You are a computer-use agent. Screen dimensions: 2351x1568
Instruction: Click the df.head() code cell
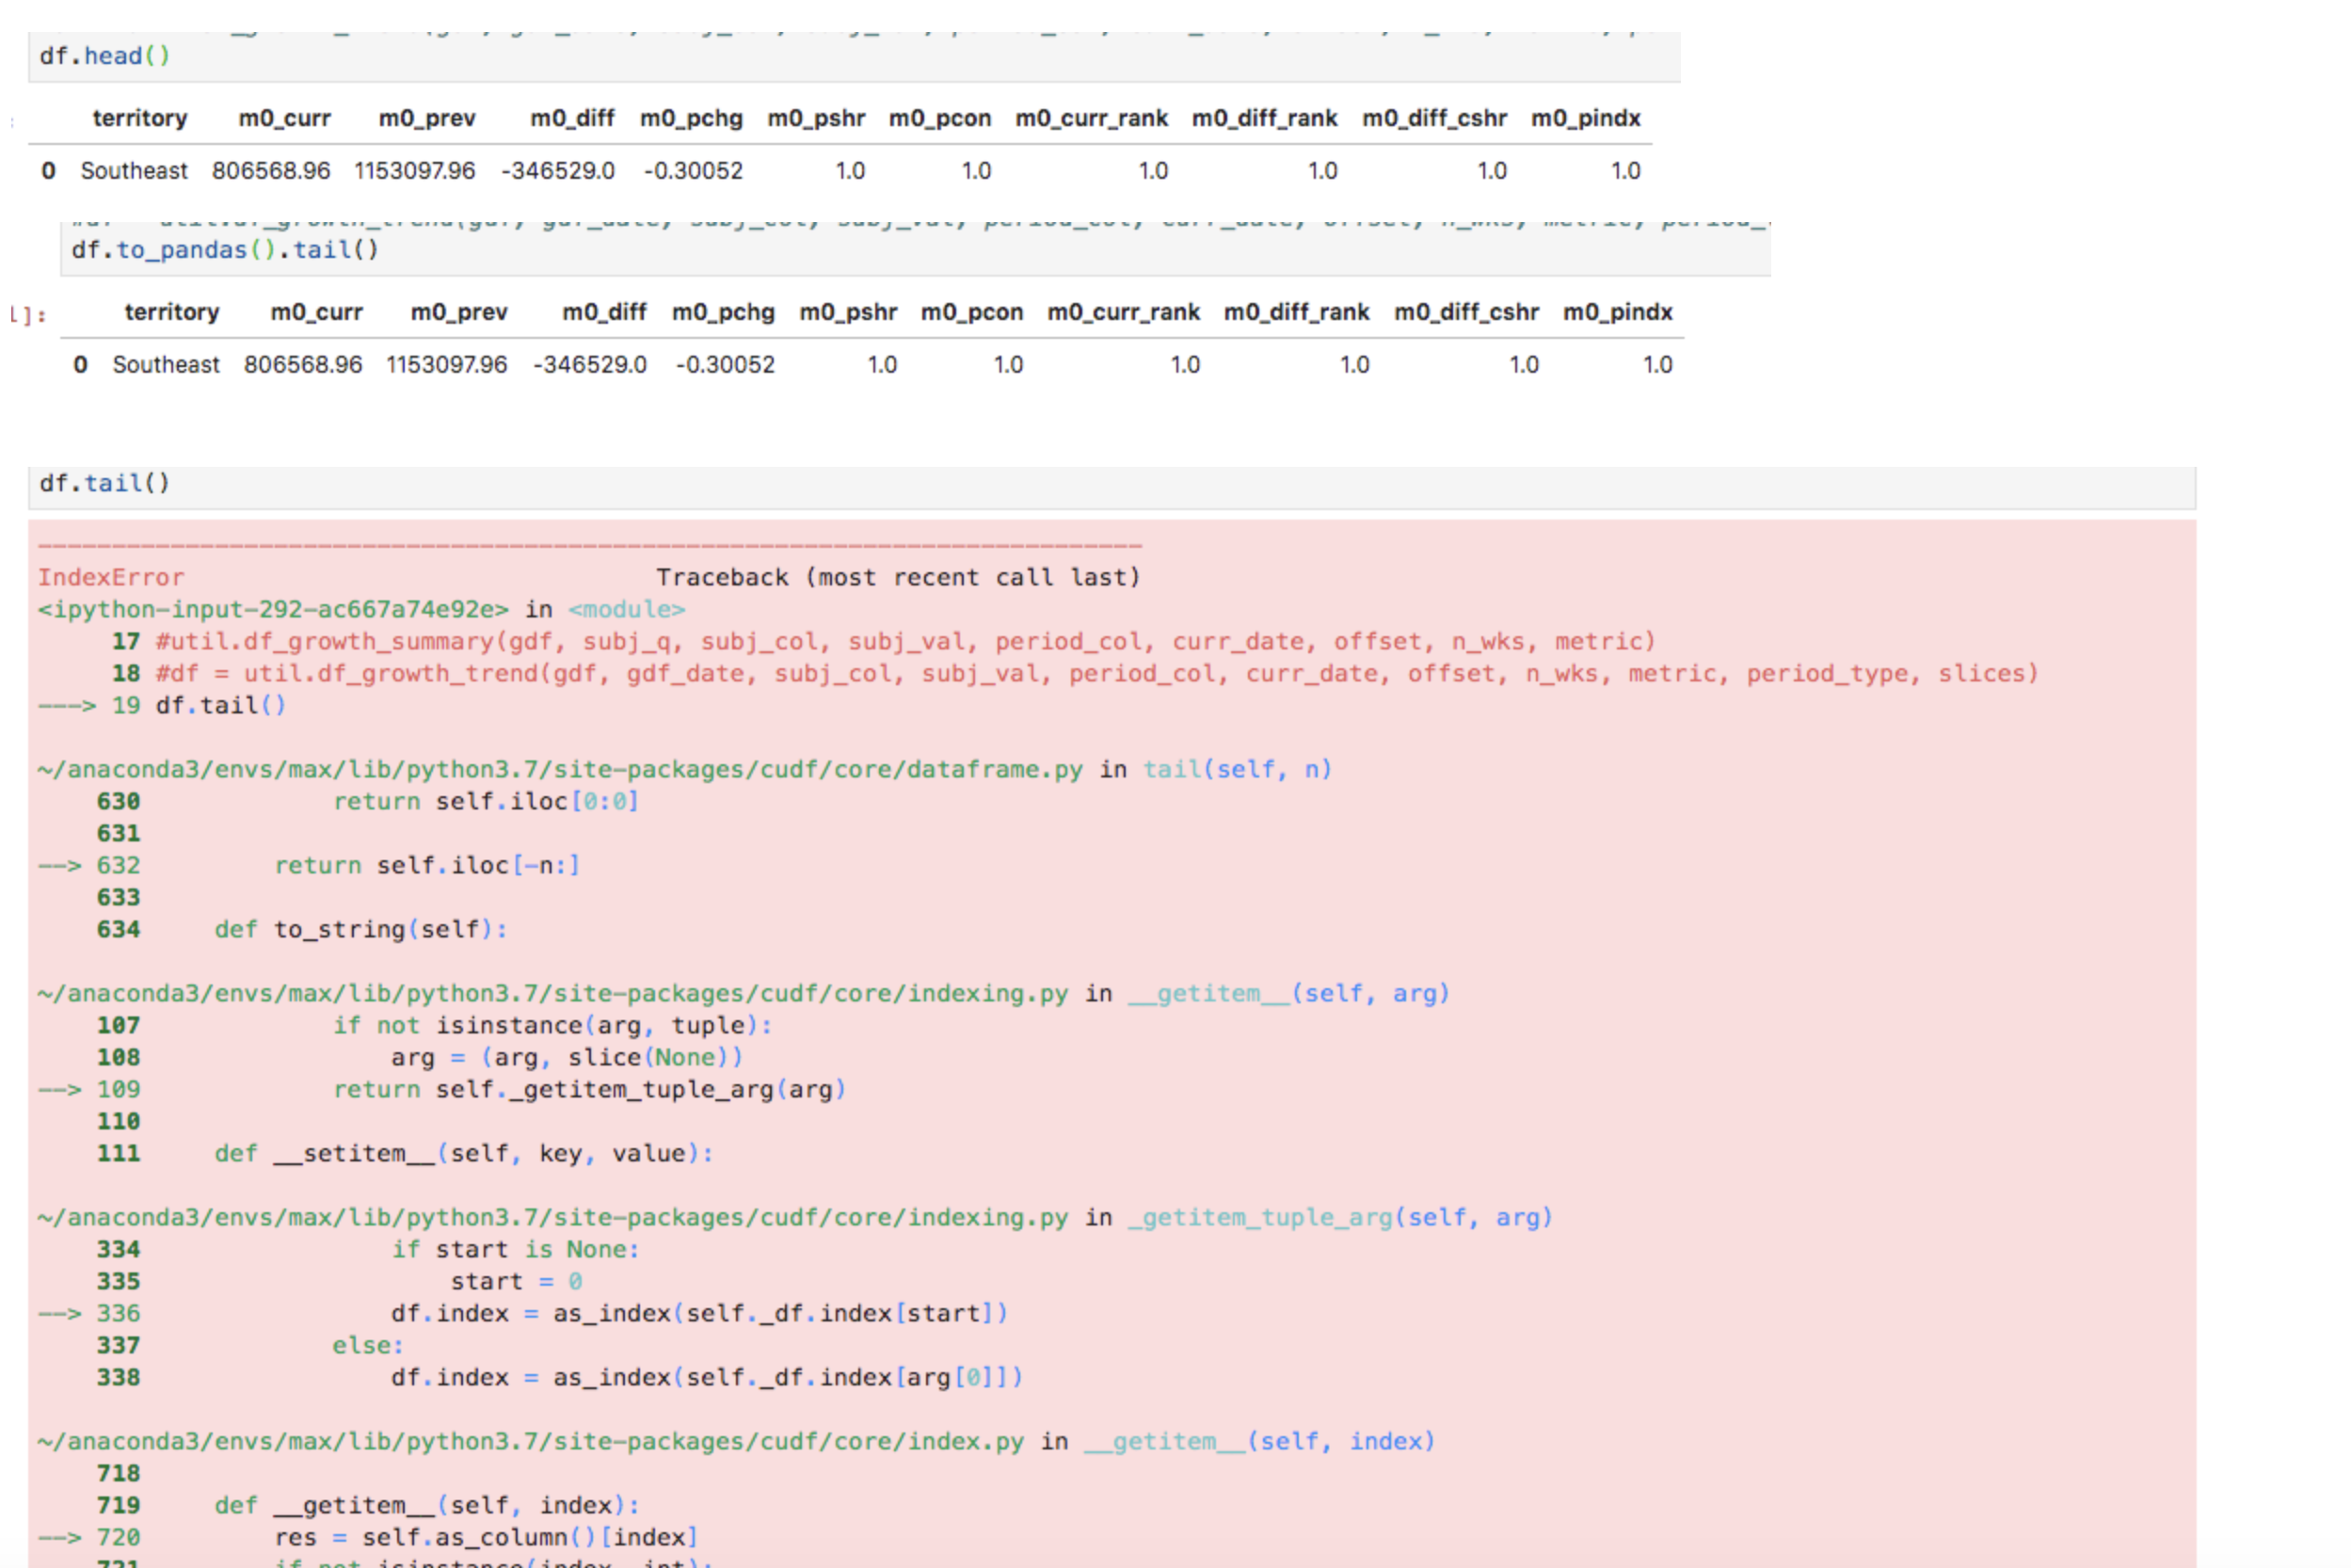tap(105, 56)
